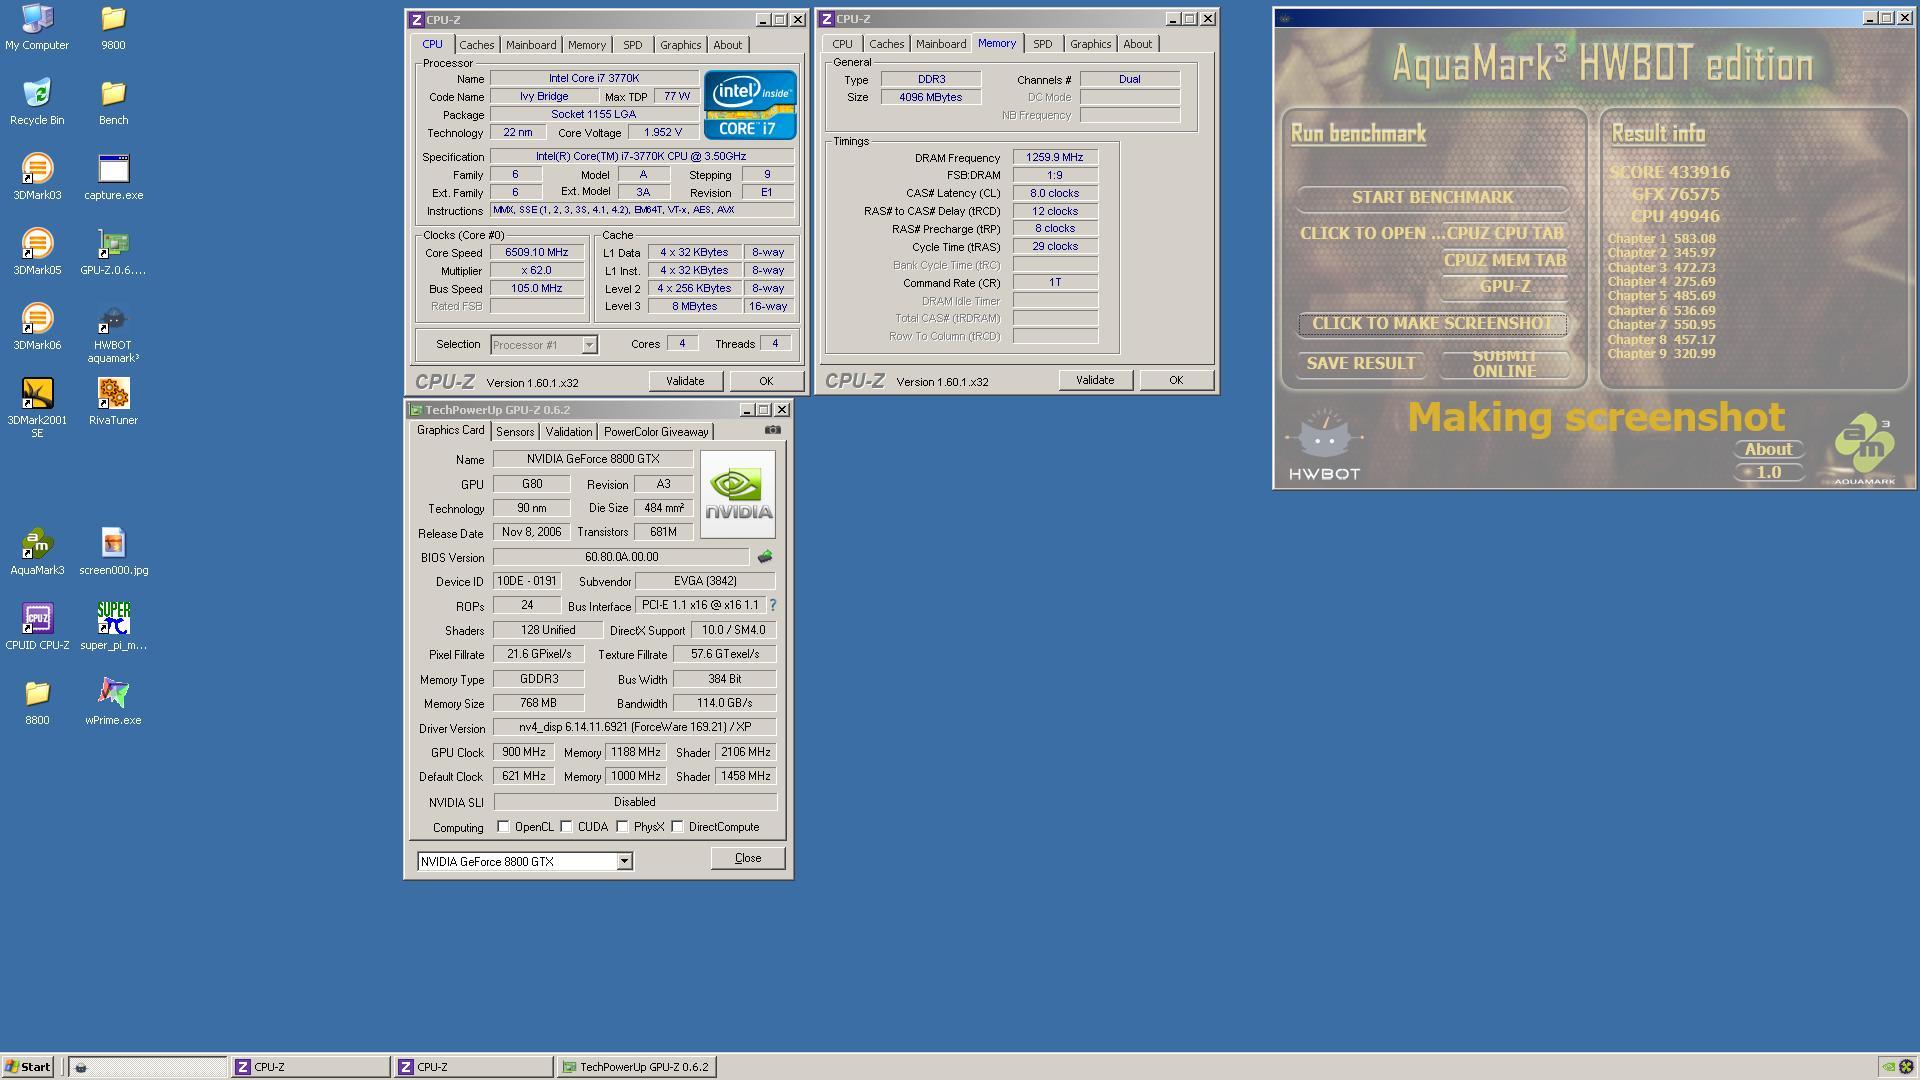The width and height of the screenshot is (1920, 1080).
Task: Click the NVIDIA logo in GPU-Z
Action: [738, 495]
